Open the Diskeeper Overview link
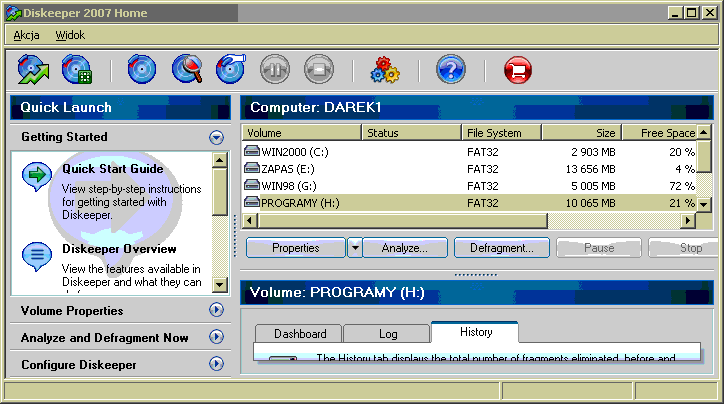 point(119,249)
